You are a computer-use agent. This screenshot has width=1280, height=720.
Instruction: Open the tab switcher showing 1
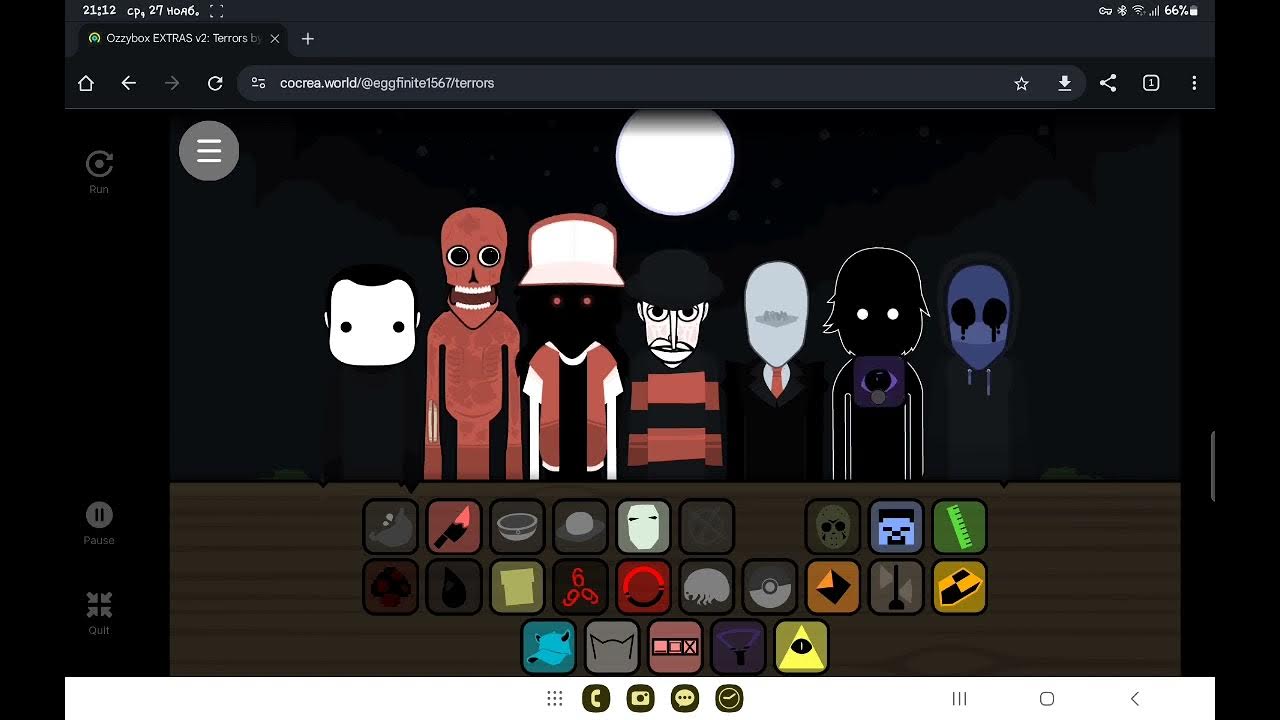click(x=1151, y=83)
